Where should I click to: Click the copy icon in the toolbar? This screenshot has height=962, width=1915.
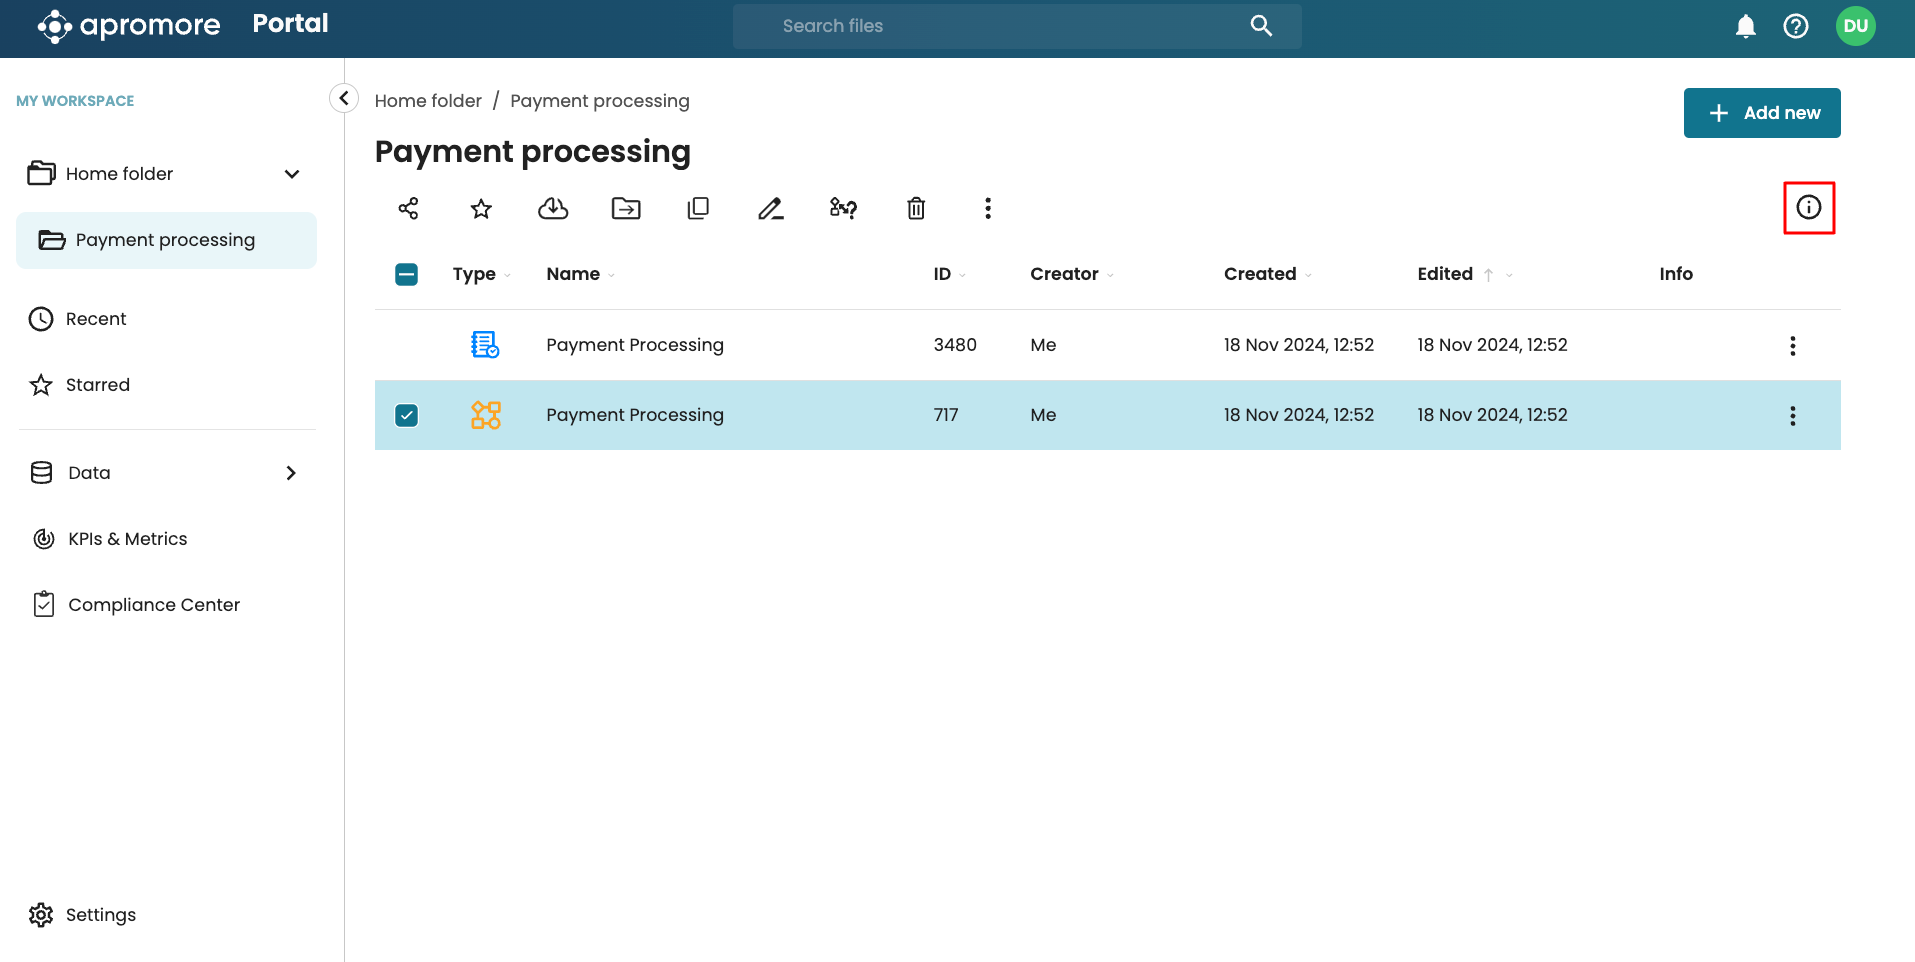point(698,208)
